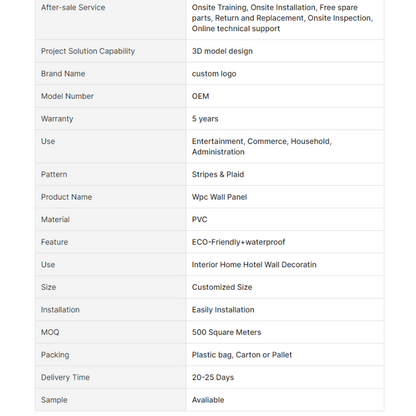This screenshot has width=416, height=416.
Task: Click the 500 Square Meters MOQ value
Action: pos(226,332)
